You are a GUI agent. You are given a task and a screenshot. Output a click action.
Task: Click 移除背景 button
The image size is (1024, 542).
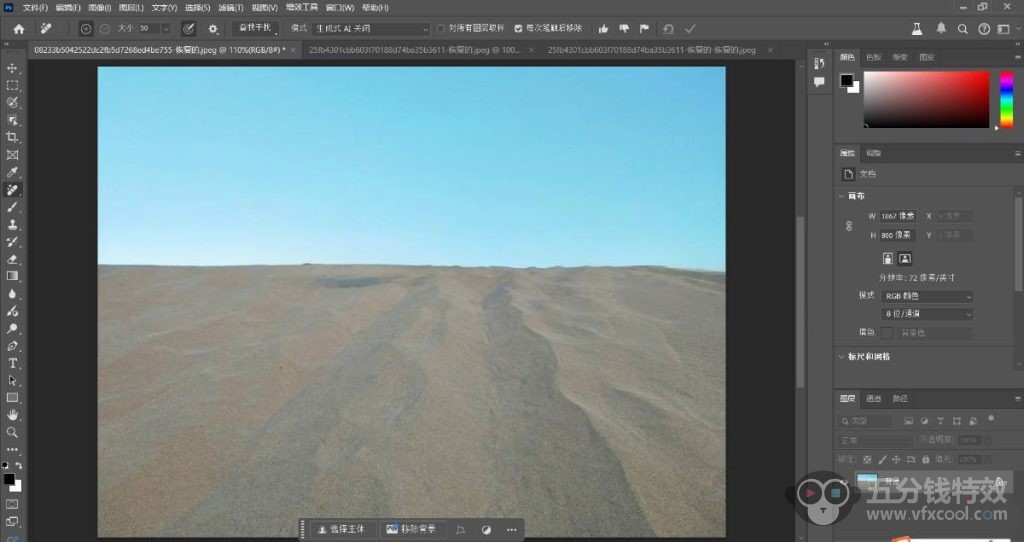[411, 530]
